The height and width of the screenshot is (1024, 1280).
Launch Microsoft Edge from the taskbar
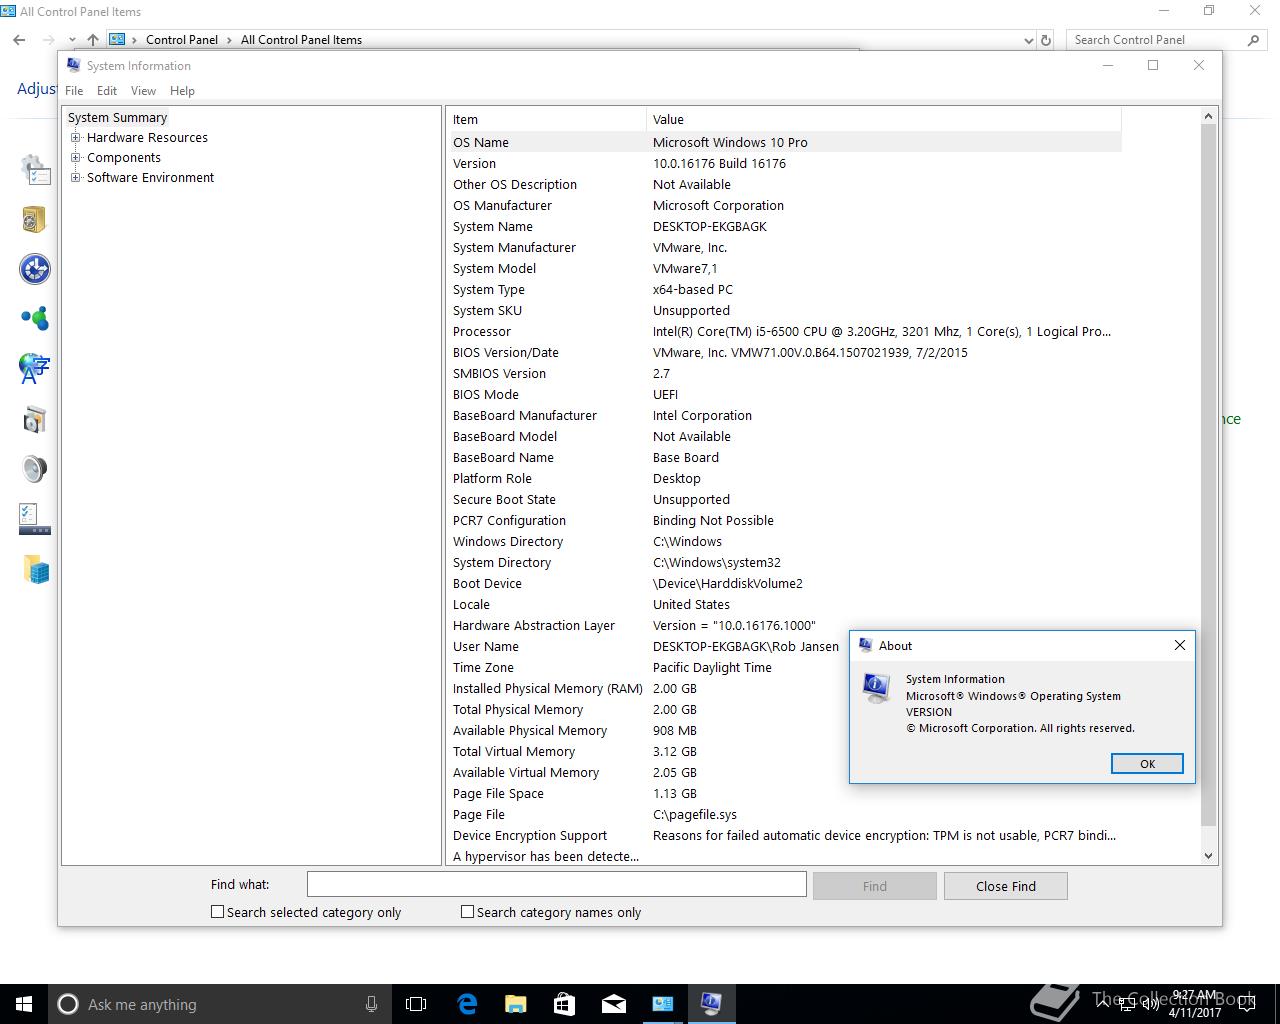467,1004
